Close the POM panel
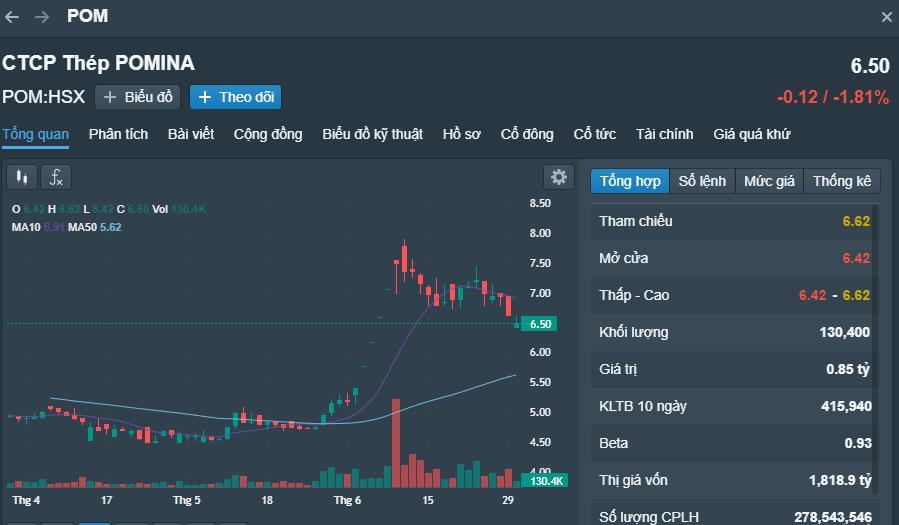 point(886,17)
